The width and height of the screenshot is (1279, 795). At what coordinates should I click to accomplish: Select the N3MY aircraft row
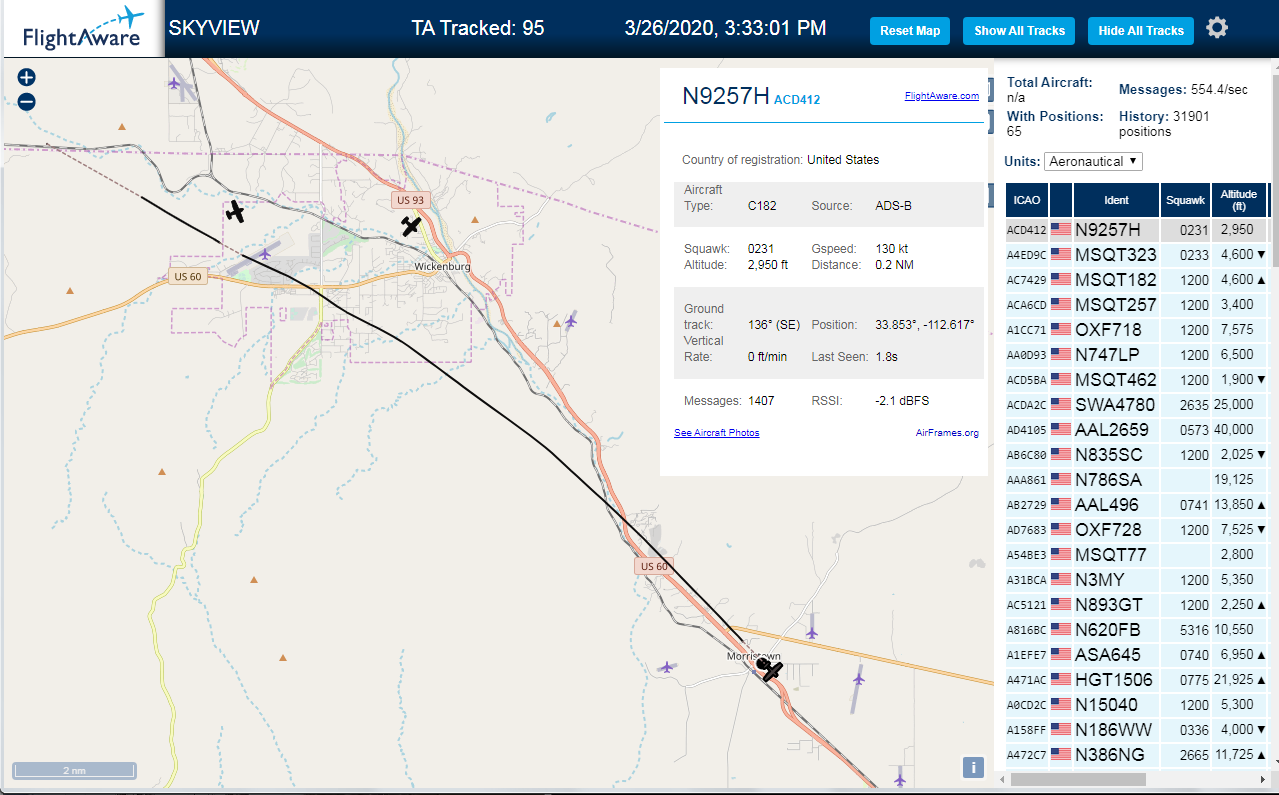click(1136, 580)
